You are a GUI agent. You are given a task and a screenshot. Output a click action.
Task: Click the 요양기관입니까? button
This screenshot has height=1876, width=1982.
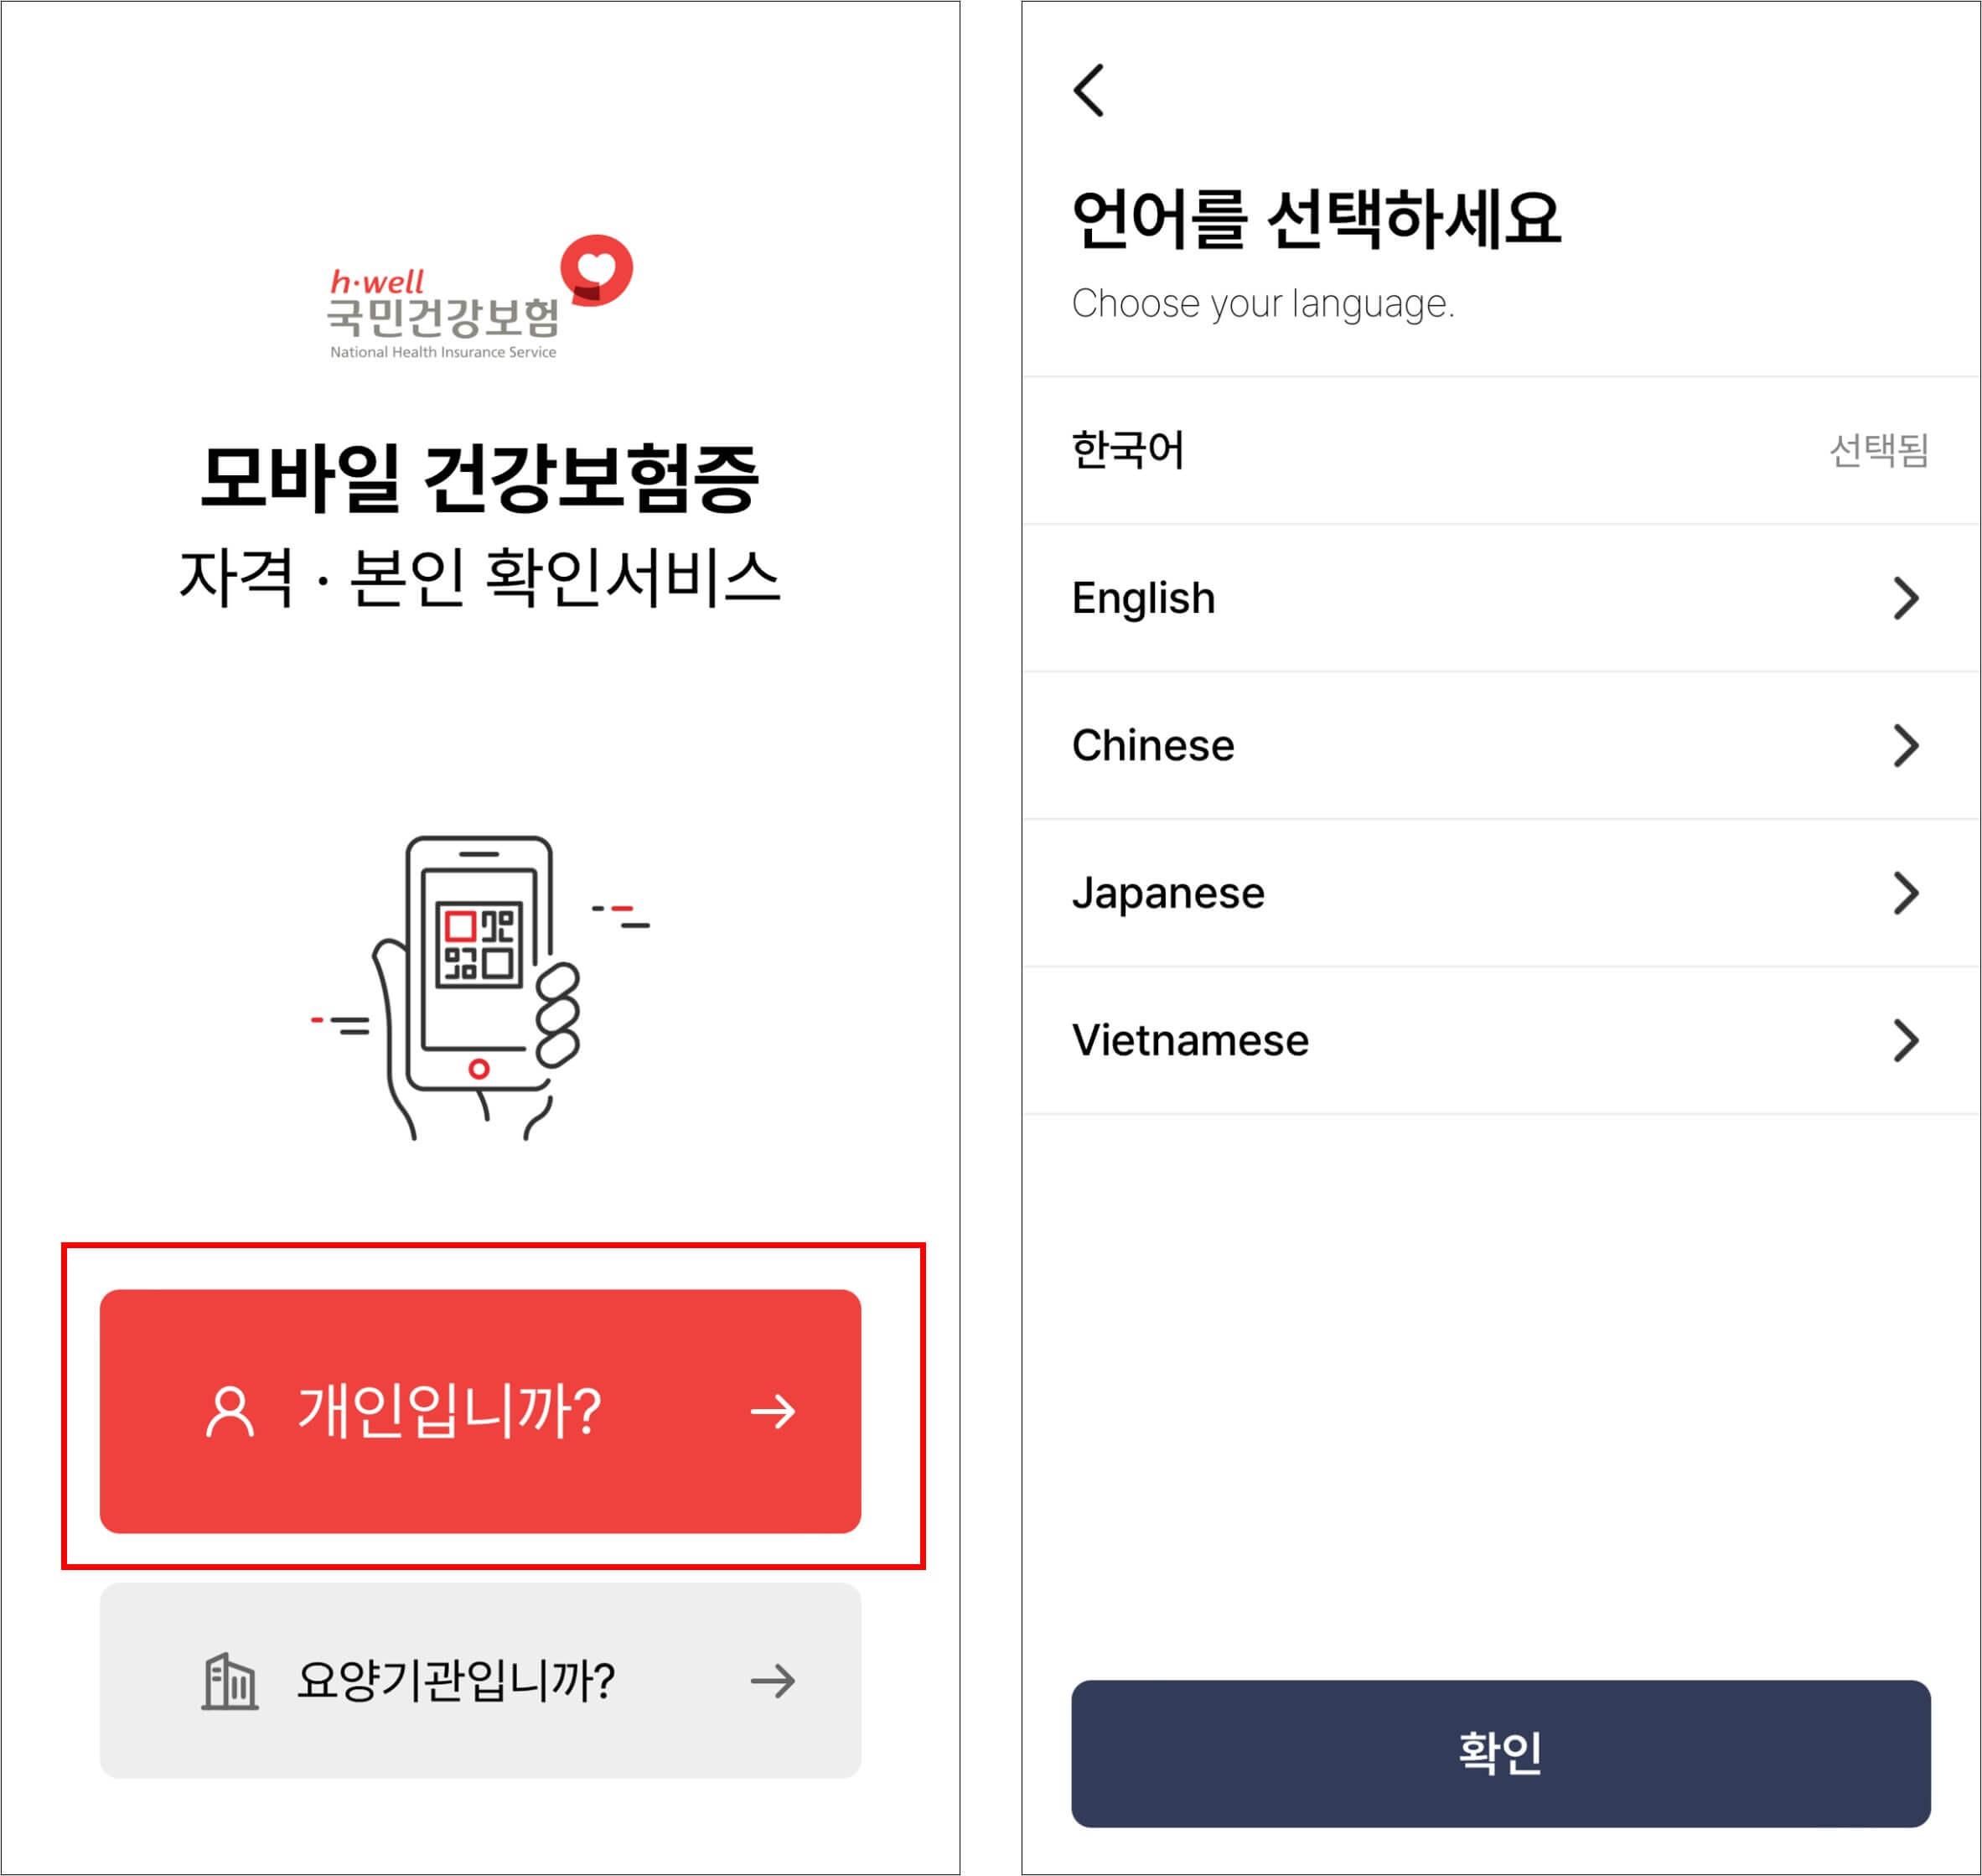480,1681
